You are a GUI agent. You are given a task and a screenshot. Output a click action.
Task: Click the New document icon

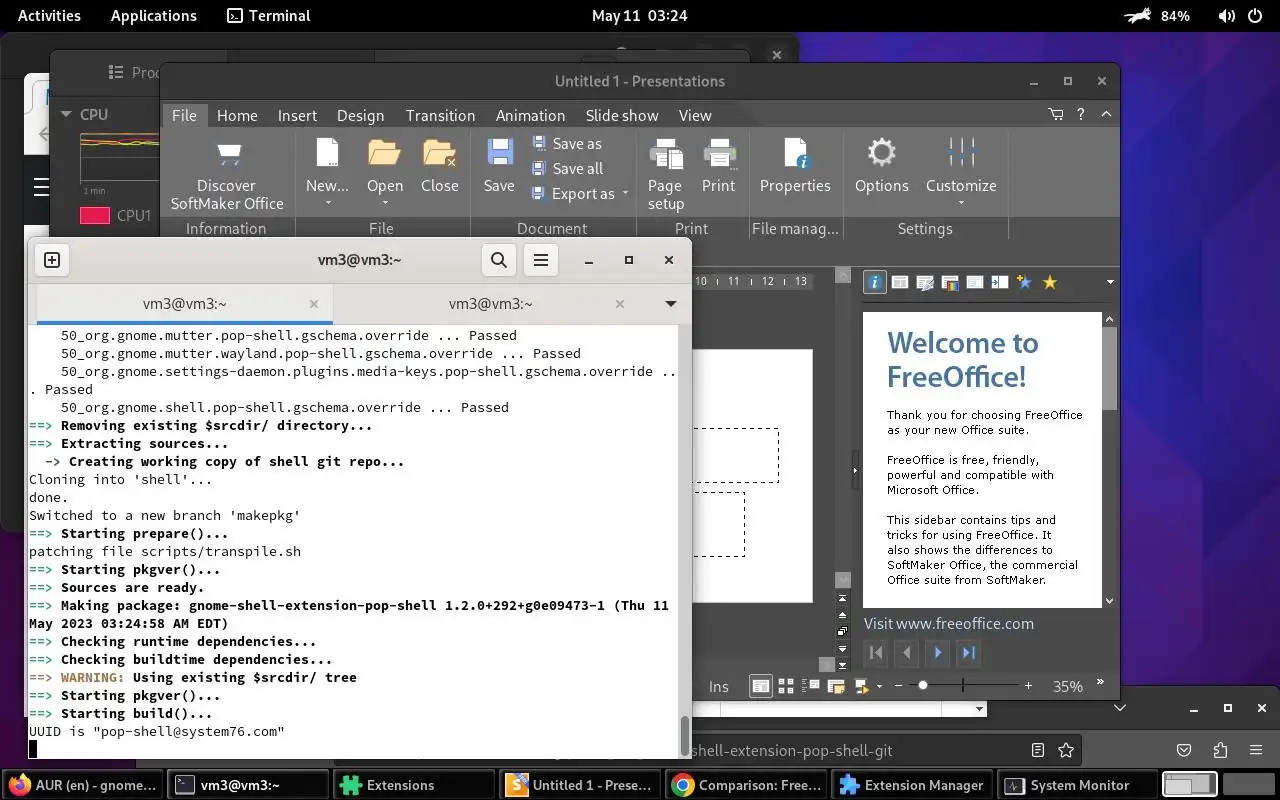[328, 152]
